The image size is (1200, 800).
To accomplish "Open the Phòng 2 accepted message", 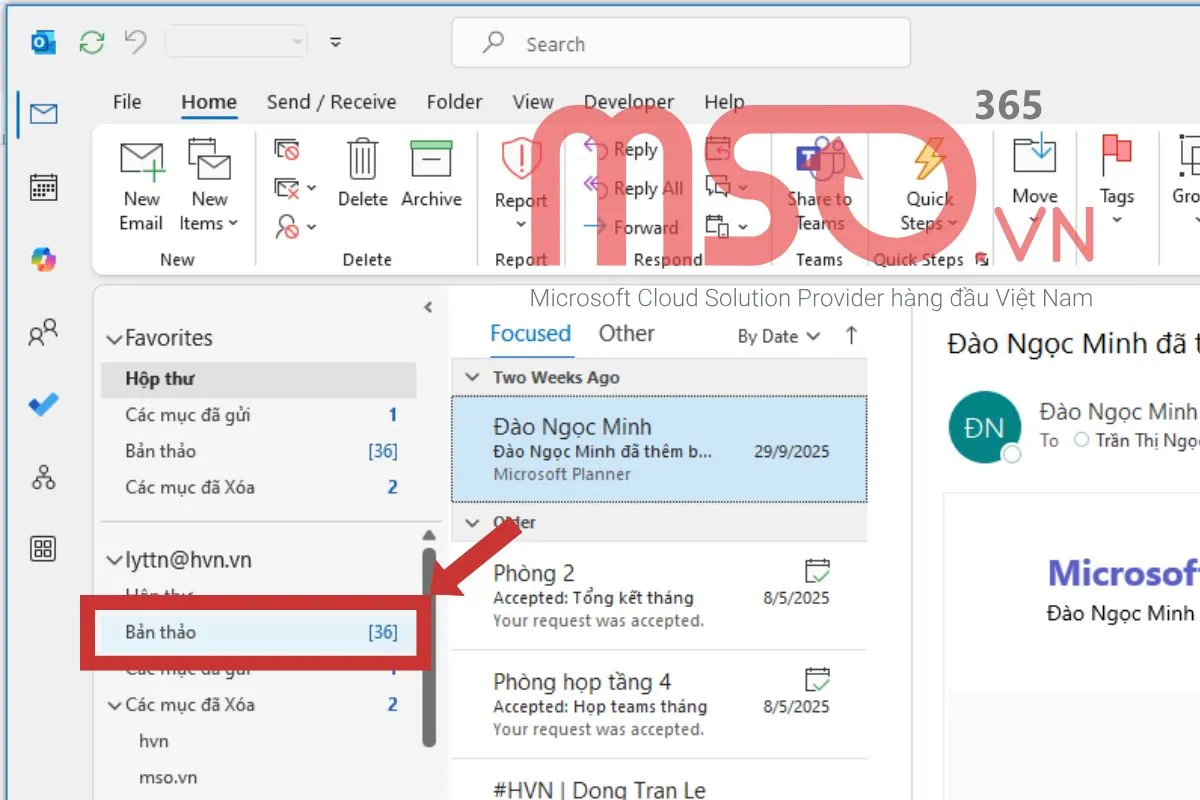I will 658,596.
